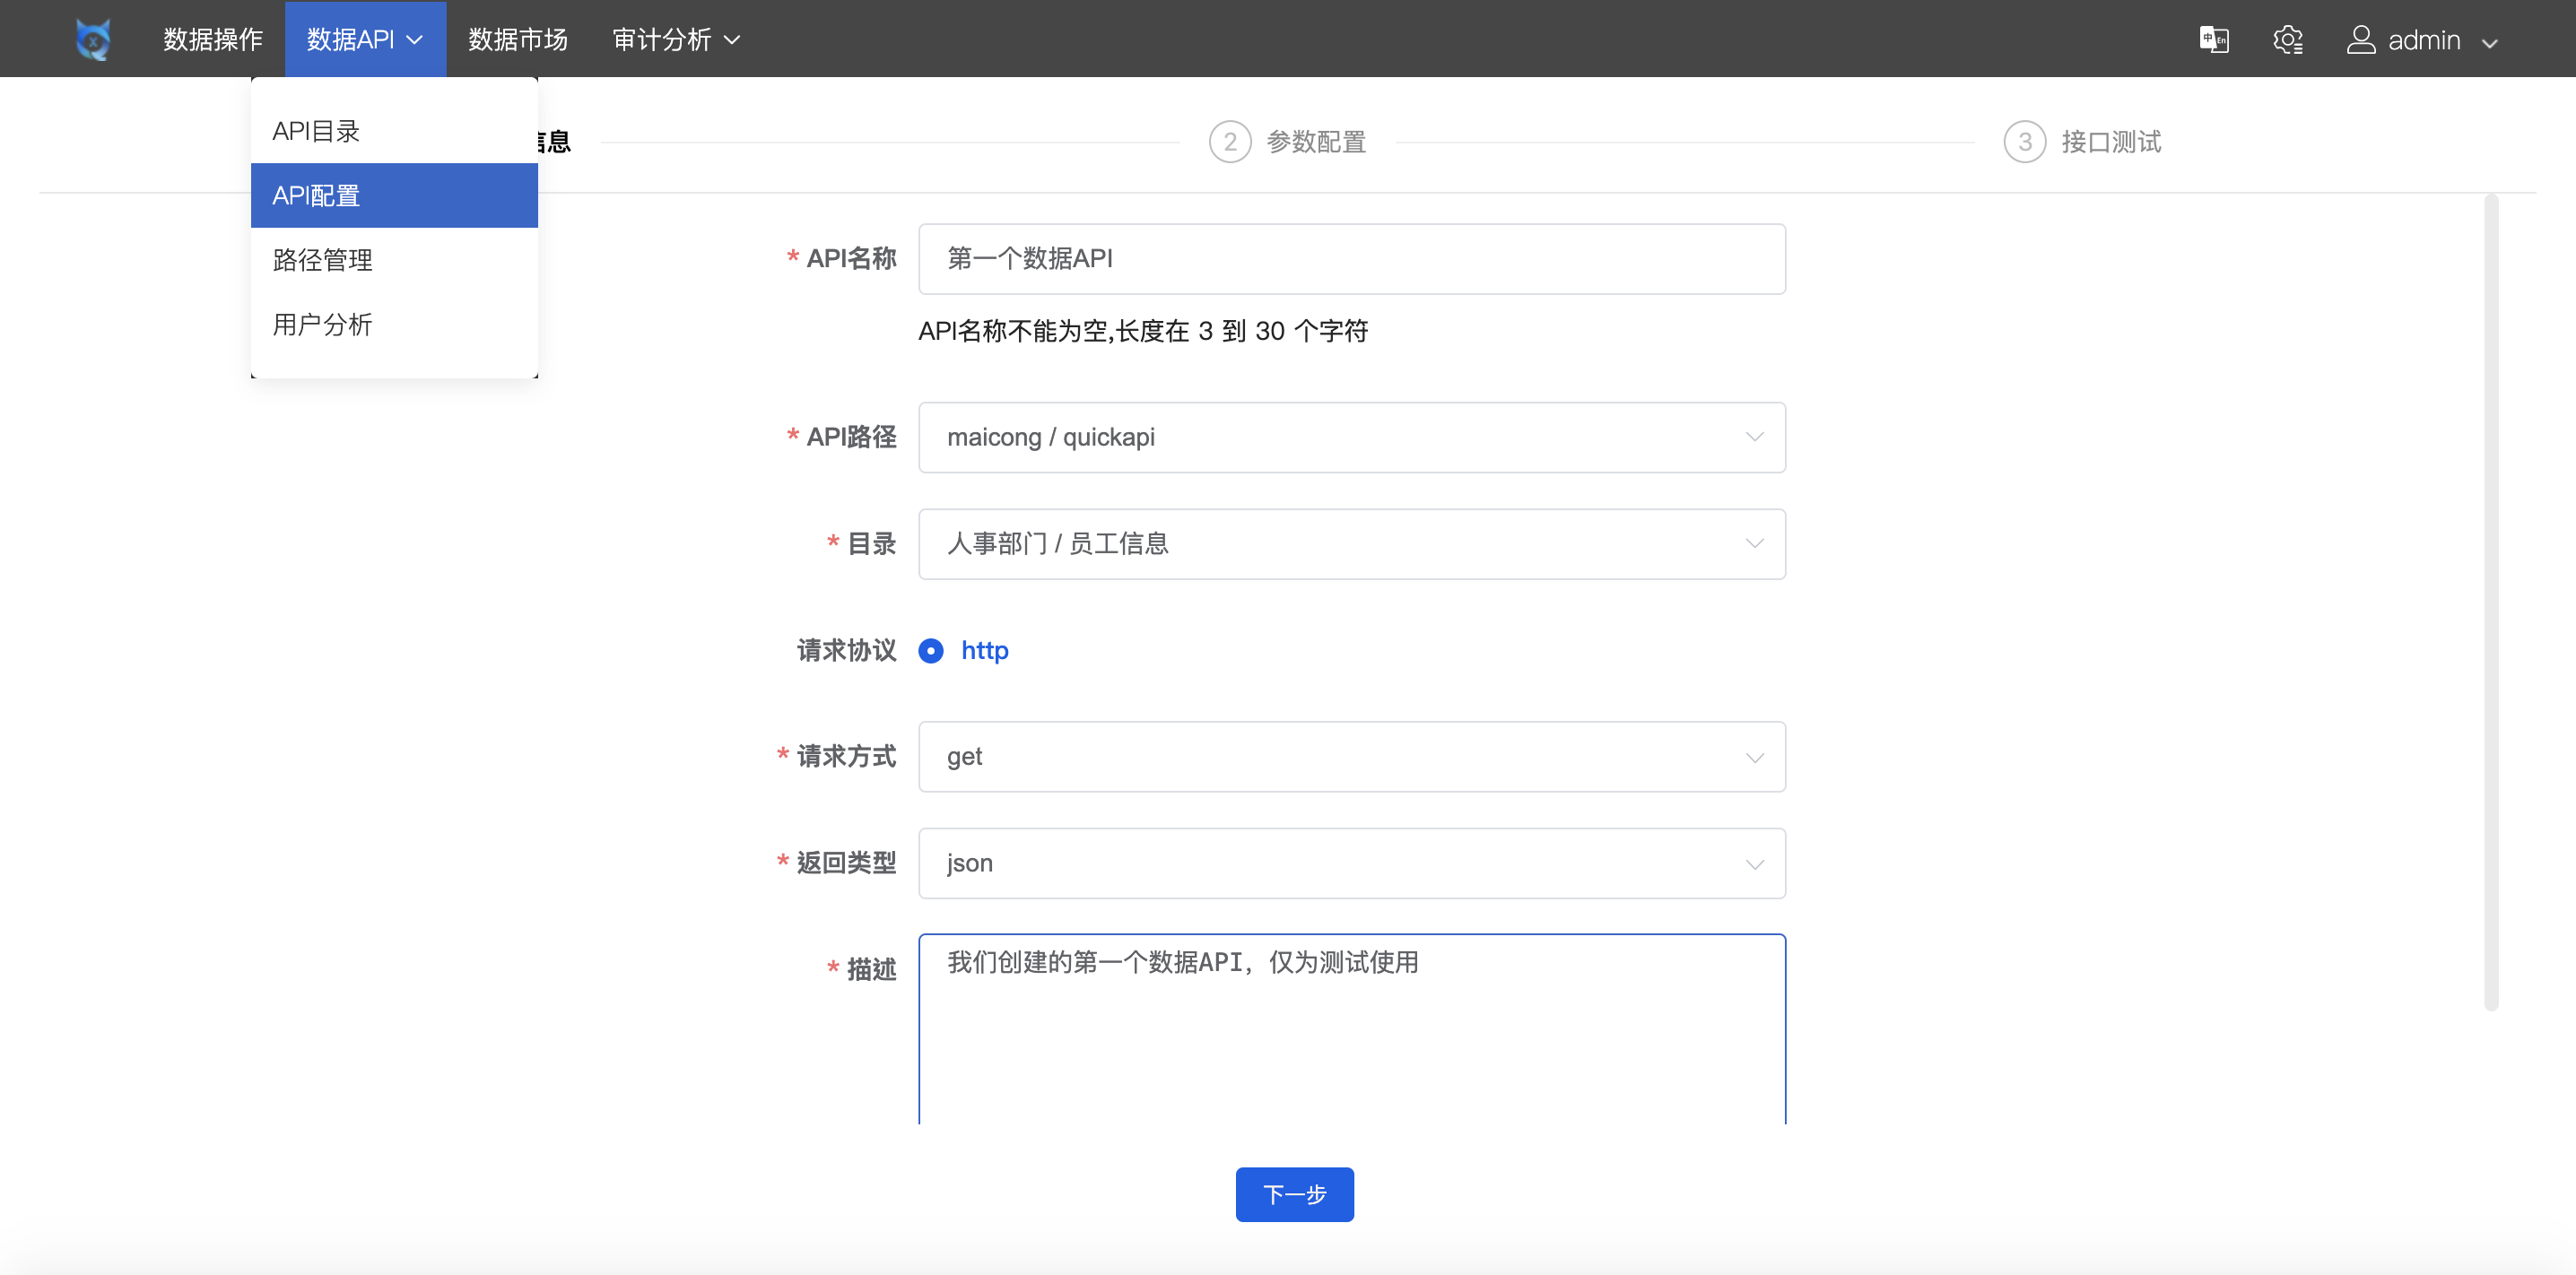The height and width of the screenshot is (1275, 2576).
Task: Open the API路径 dropdown showing maicong/quickapi
Action: [x=1352, y=437]
